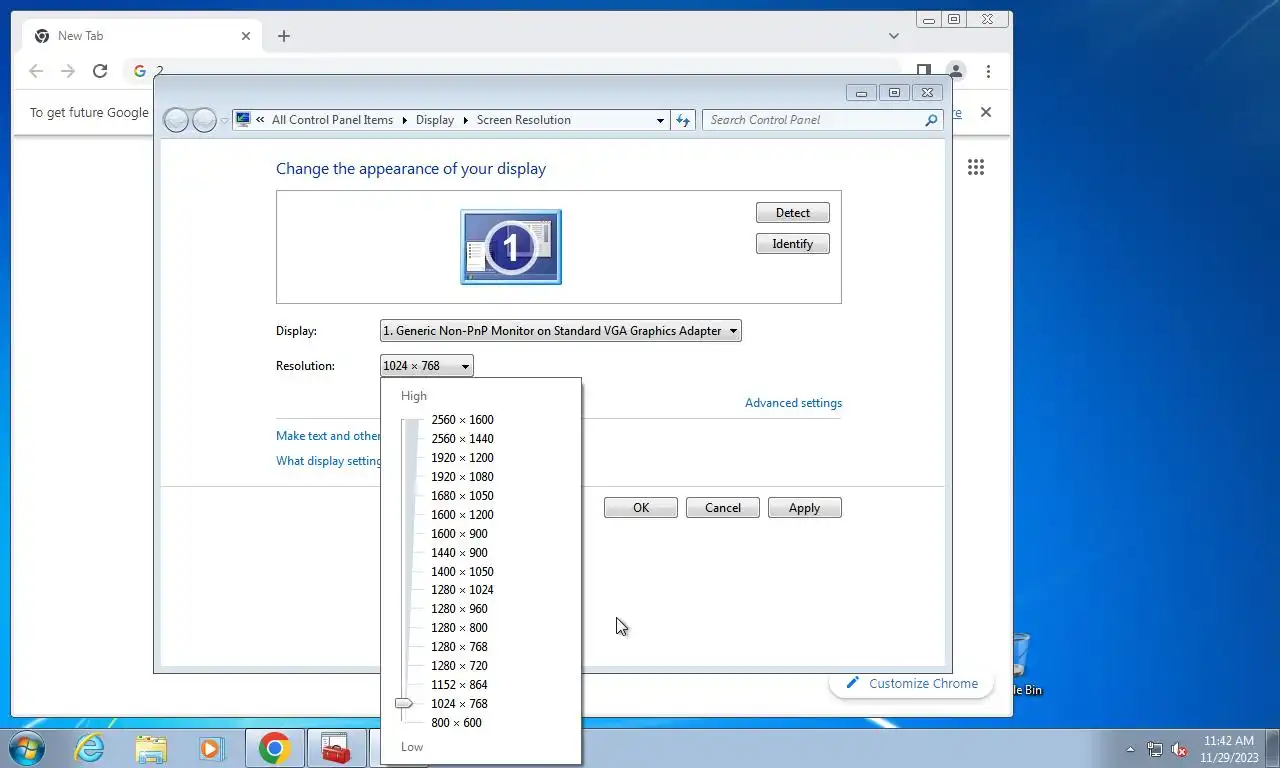Viewport: 1280px width, 768px height.
Task: Go to Display breadcrumb
Action: coord(435,120)
